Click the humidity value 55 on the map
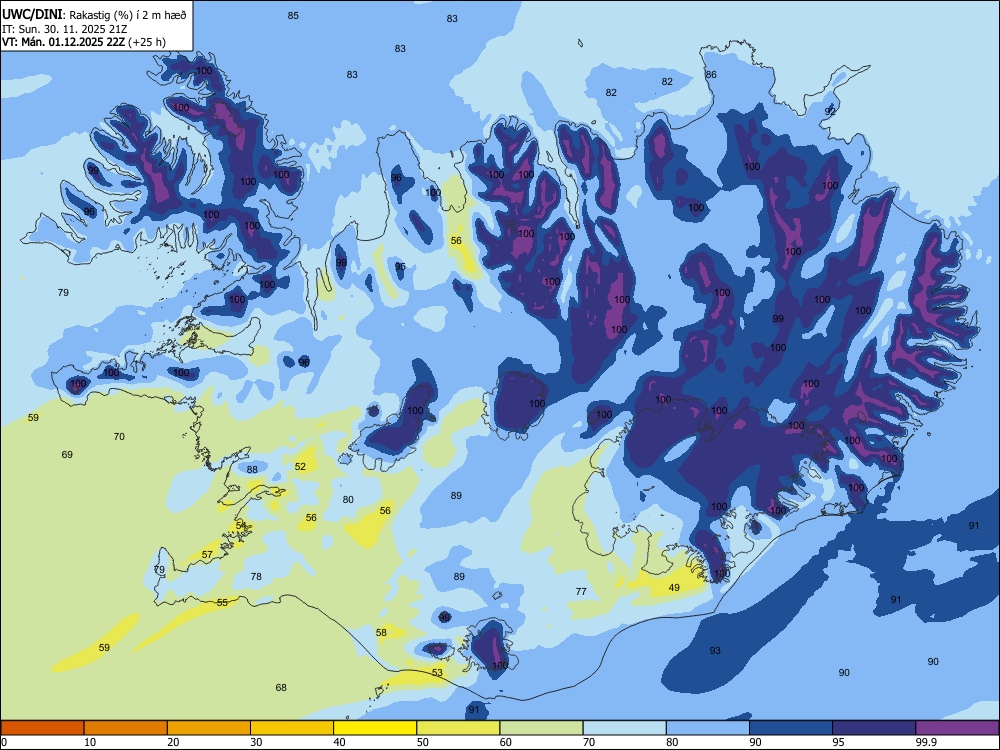The height and width of the screenshot is (750, 1000). [x=222, y=602]
